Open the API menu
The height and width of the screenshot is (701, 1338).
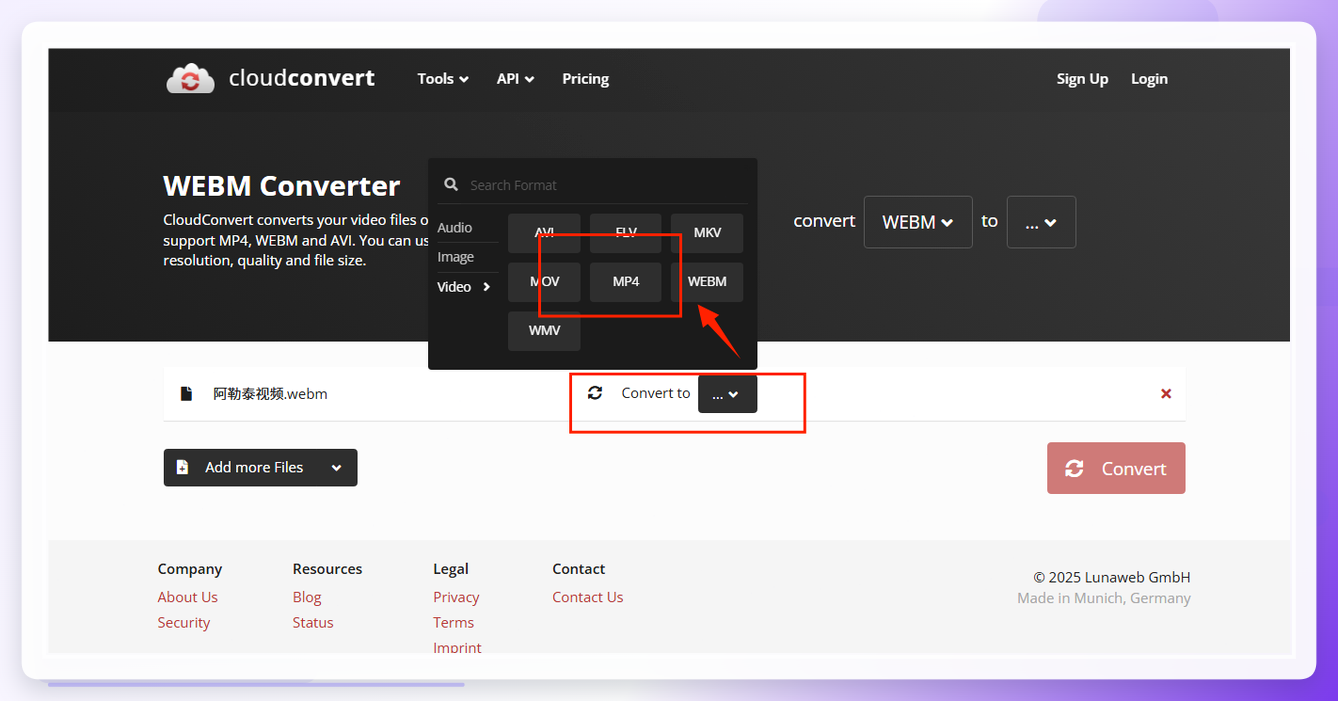[x=516, y=79]
